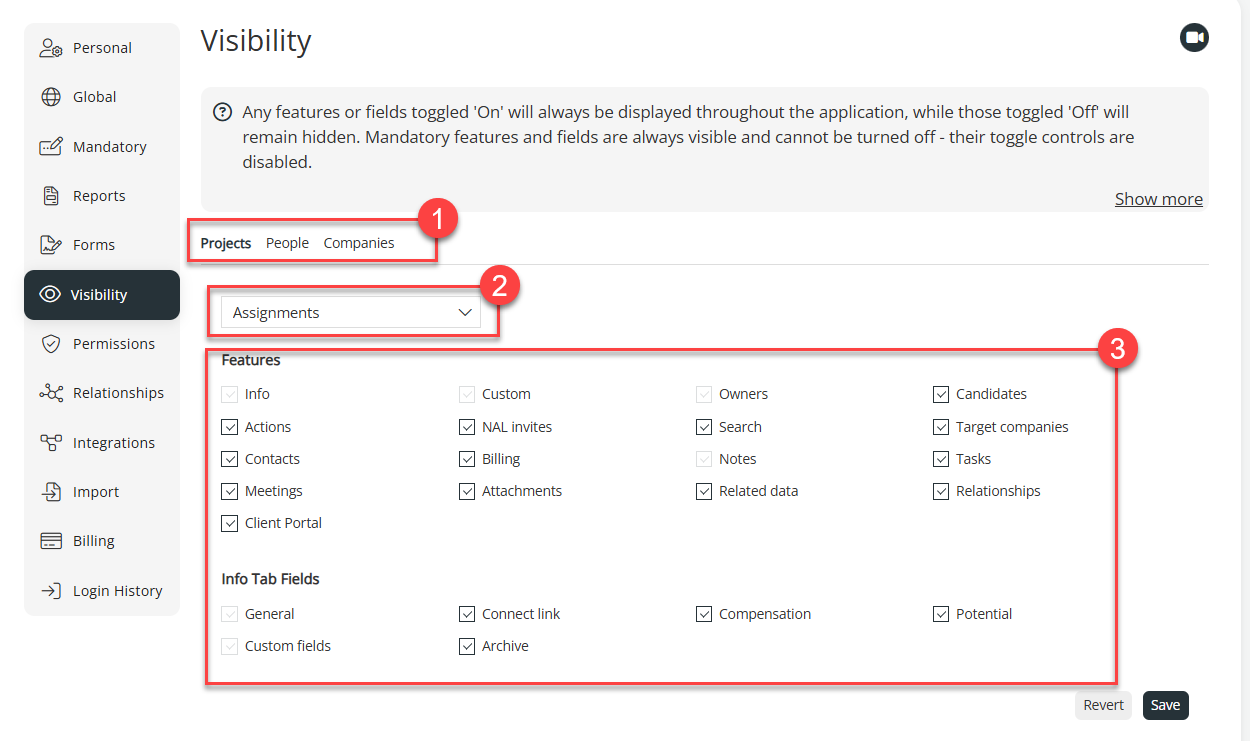Expand info text with Show more
The image size is (1250, 741).
coord(1158,199)
